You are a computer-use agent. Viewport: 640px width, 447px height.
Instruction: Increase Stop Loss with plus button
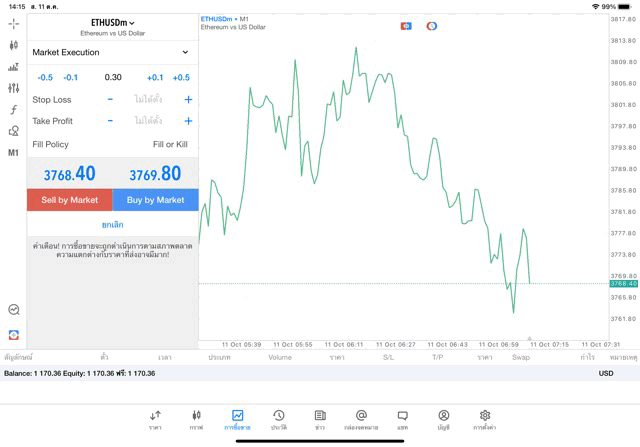coord(188,100)
